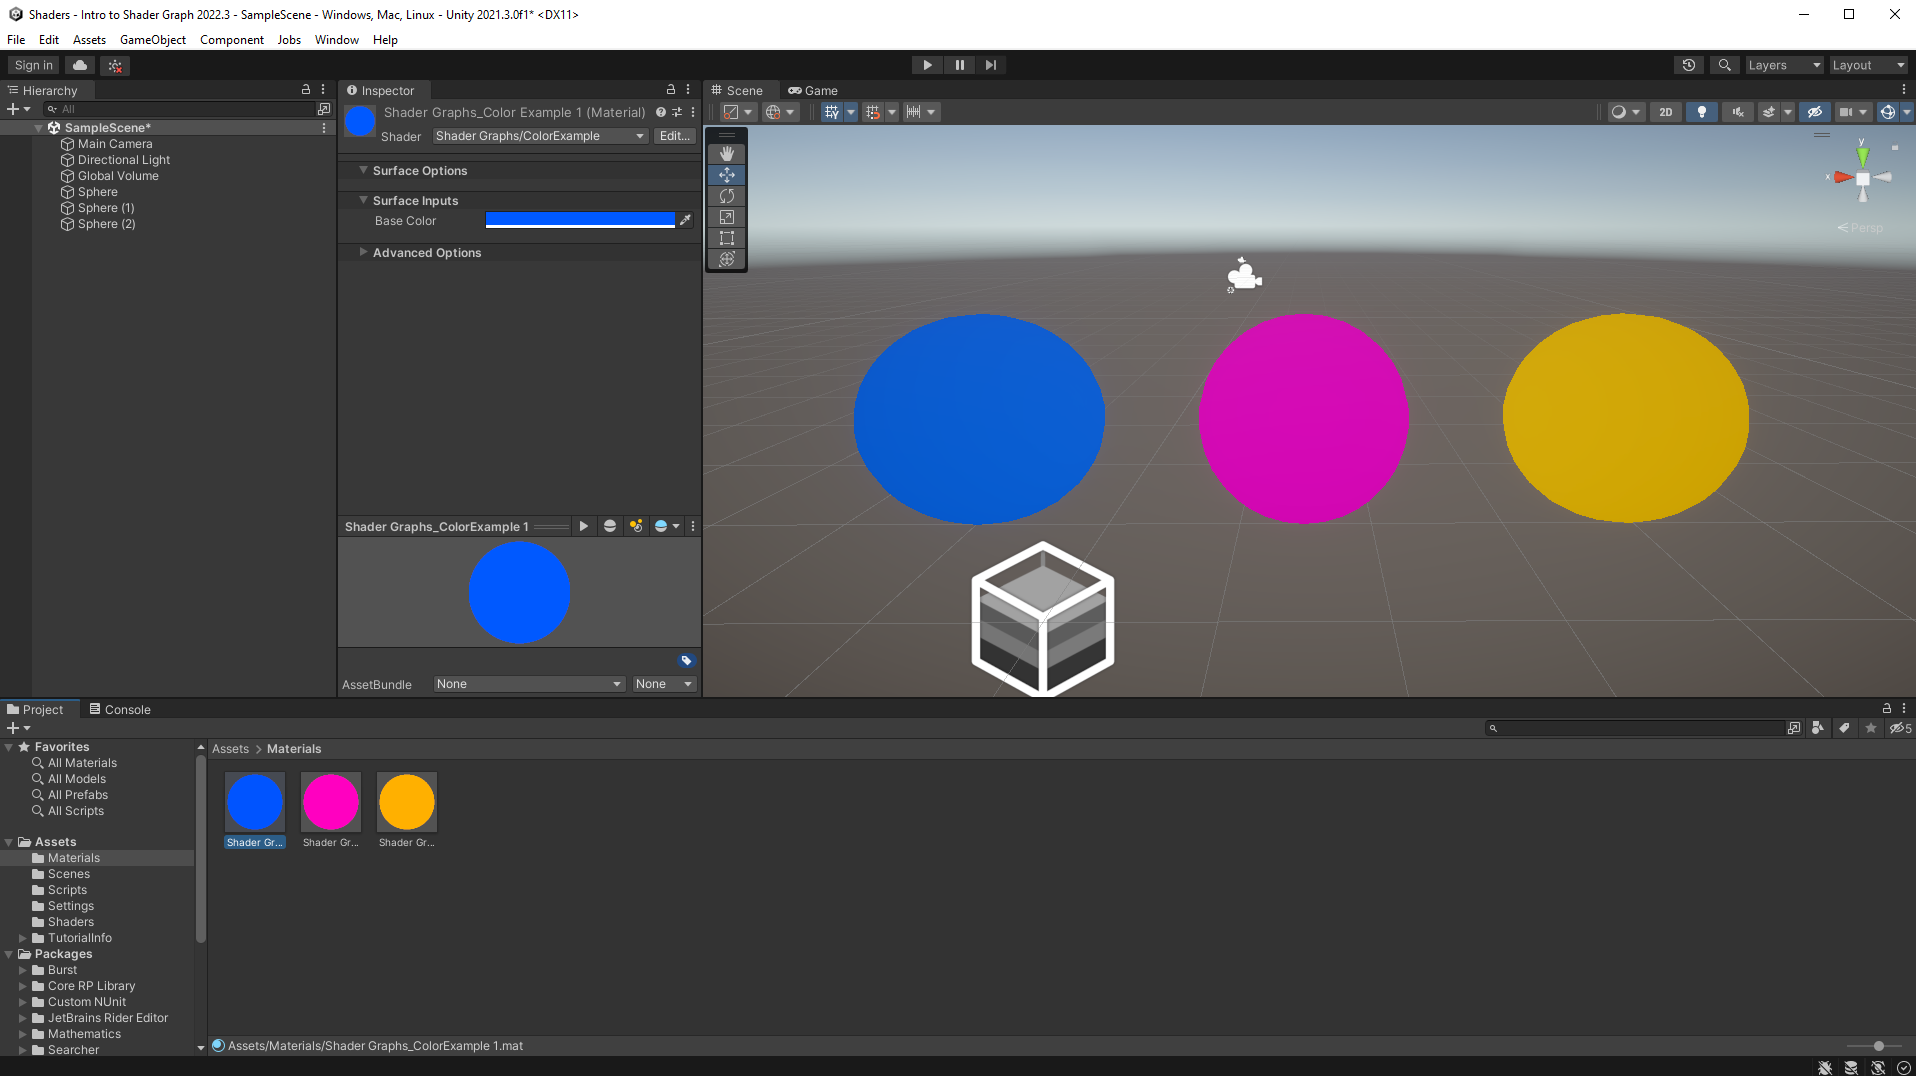Unmute audio in the Scene view
This screenshot has height=1076, width=1916.
1738,111
